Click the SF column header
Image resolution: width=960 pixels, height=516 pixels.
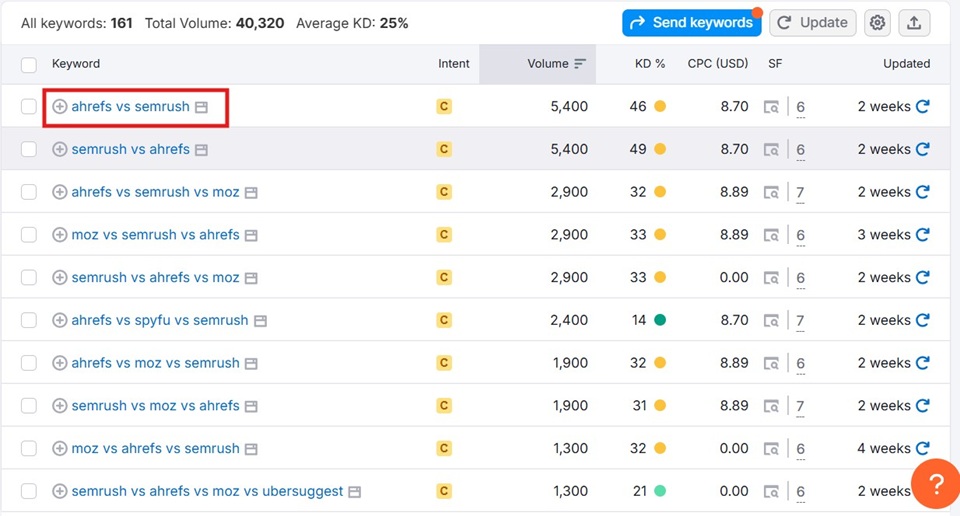pyautogui.click(x=775, y=64)
